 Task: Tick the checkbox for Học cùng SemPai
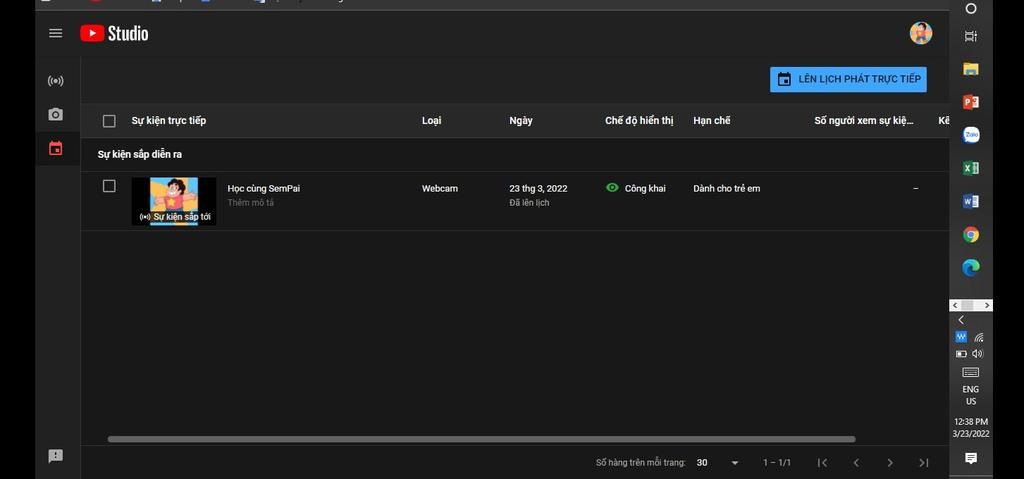[109, 186]
